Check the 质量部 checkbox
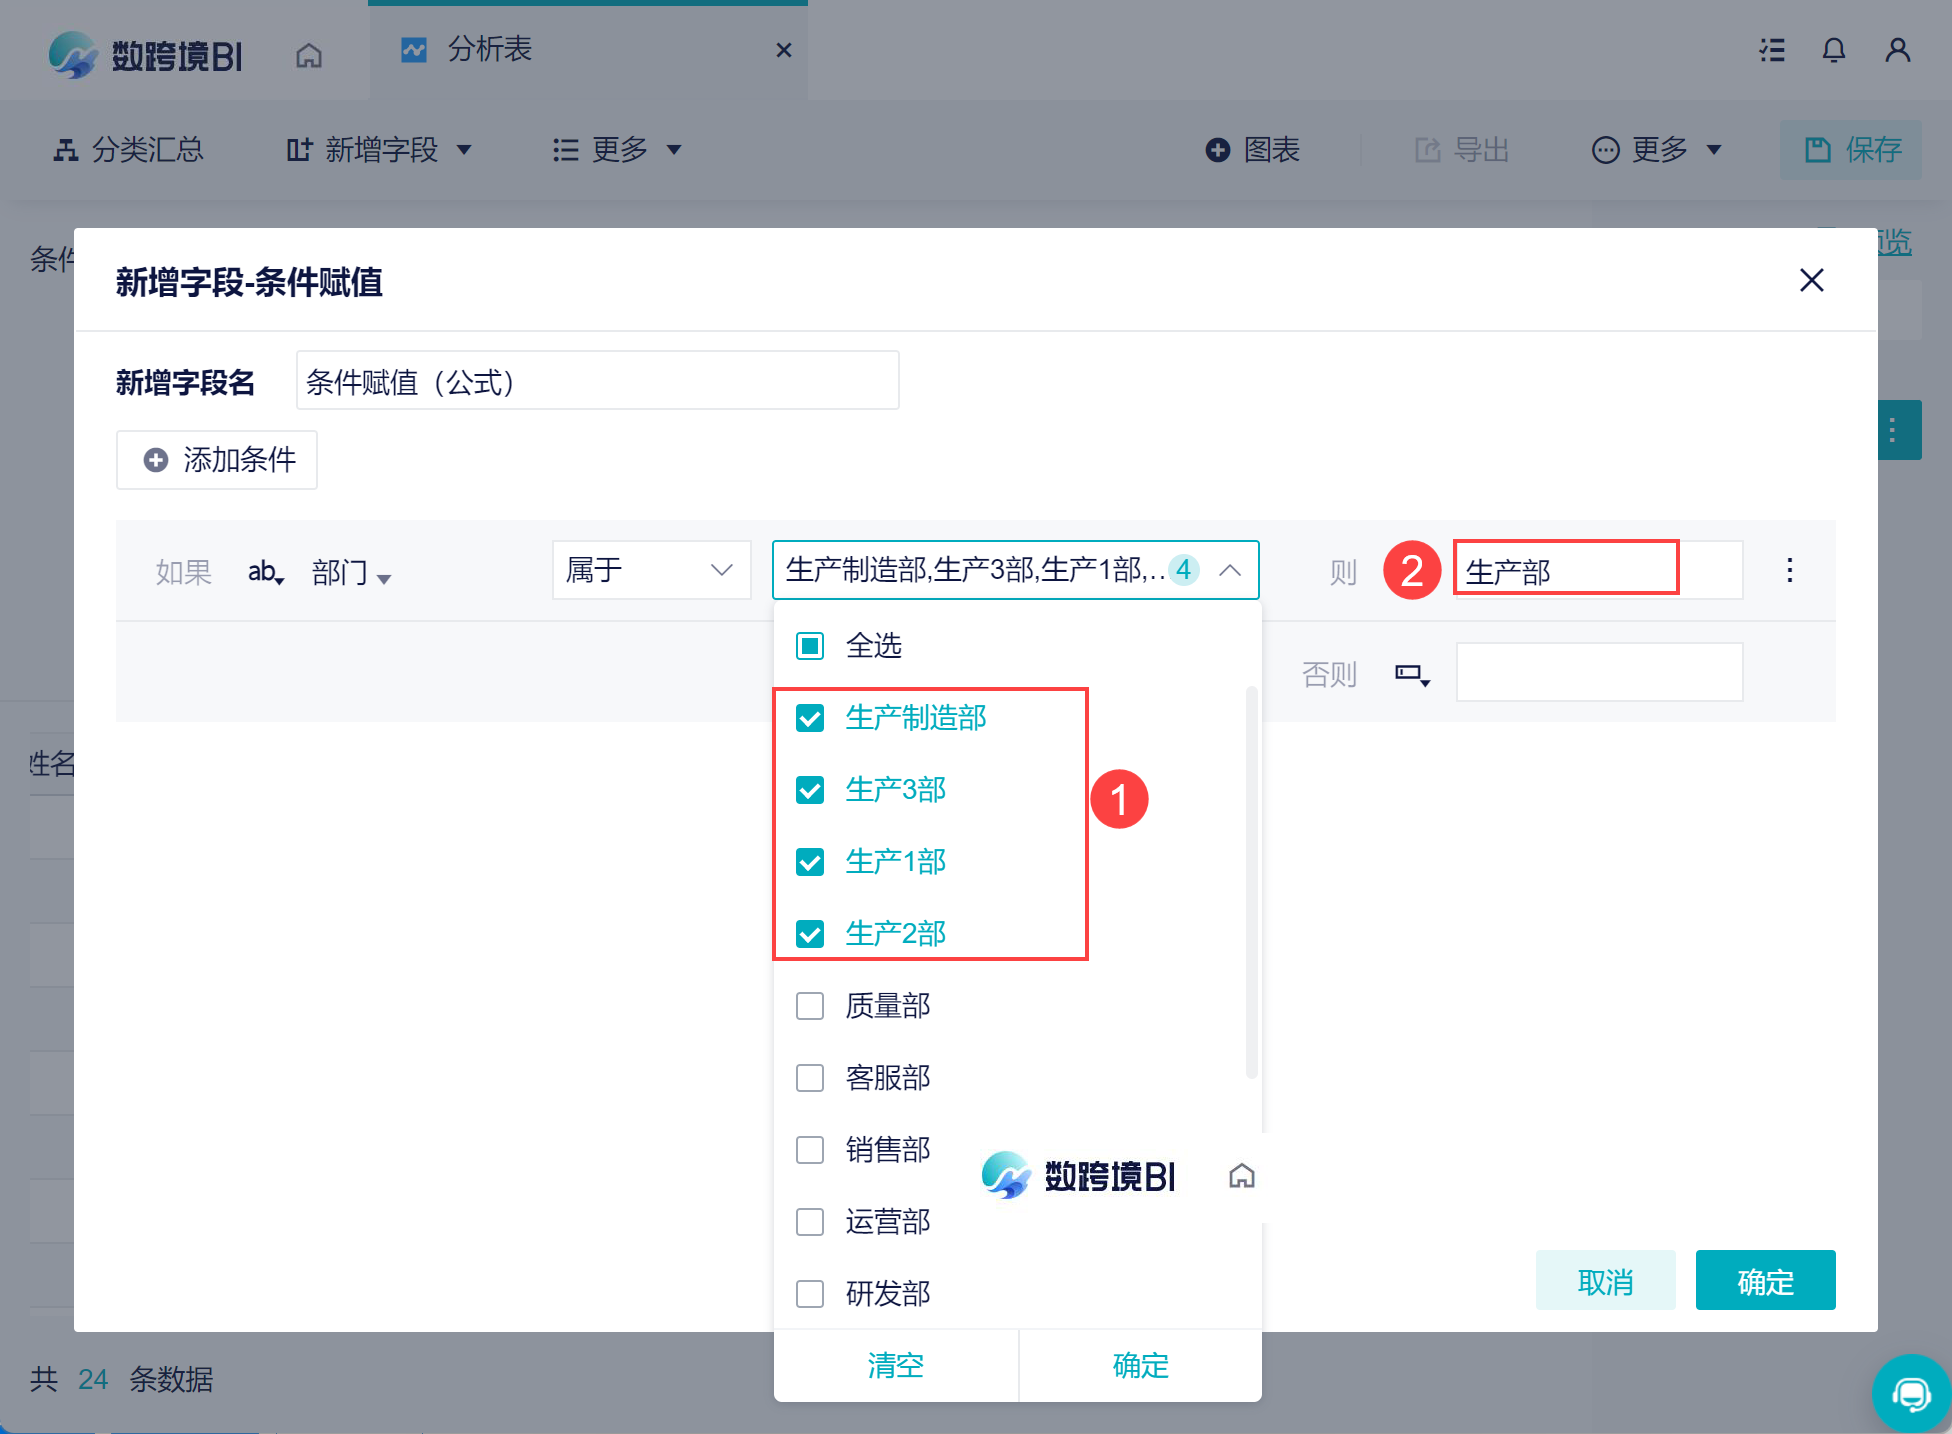 click(x=810, y=1006)
